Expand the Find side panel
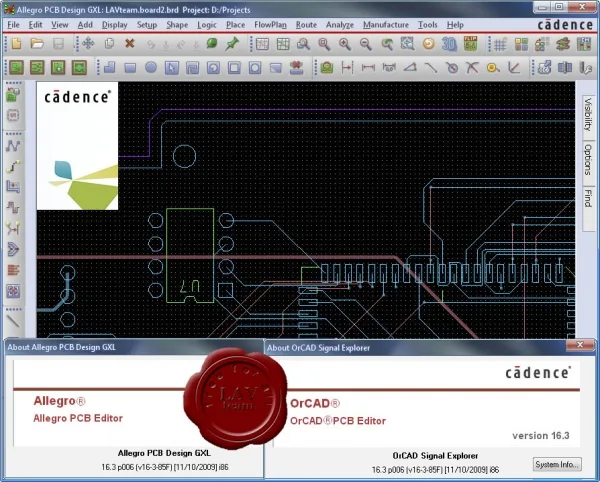 click(588, 198)
